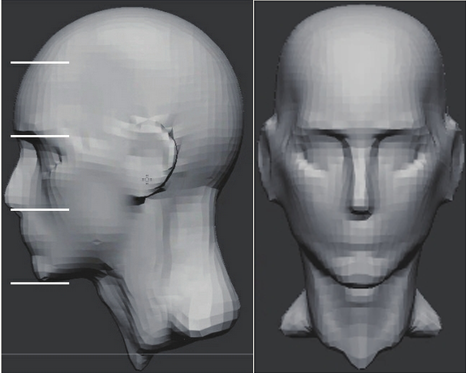The width and height of the screenshot is (466, 373).
Task: Select the white guide line at brow level
Action: 40,136
